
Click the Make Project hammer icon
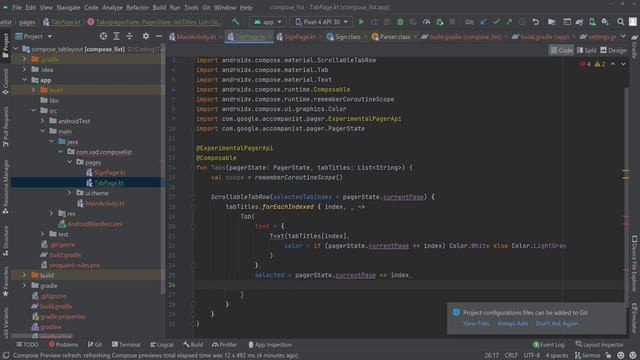coord(236,22)
